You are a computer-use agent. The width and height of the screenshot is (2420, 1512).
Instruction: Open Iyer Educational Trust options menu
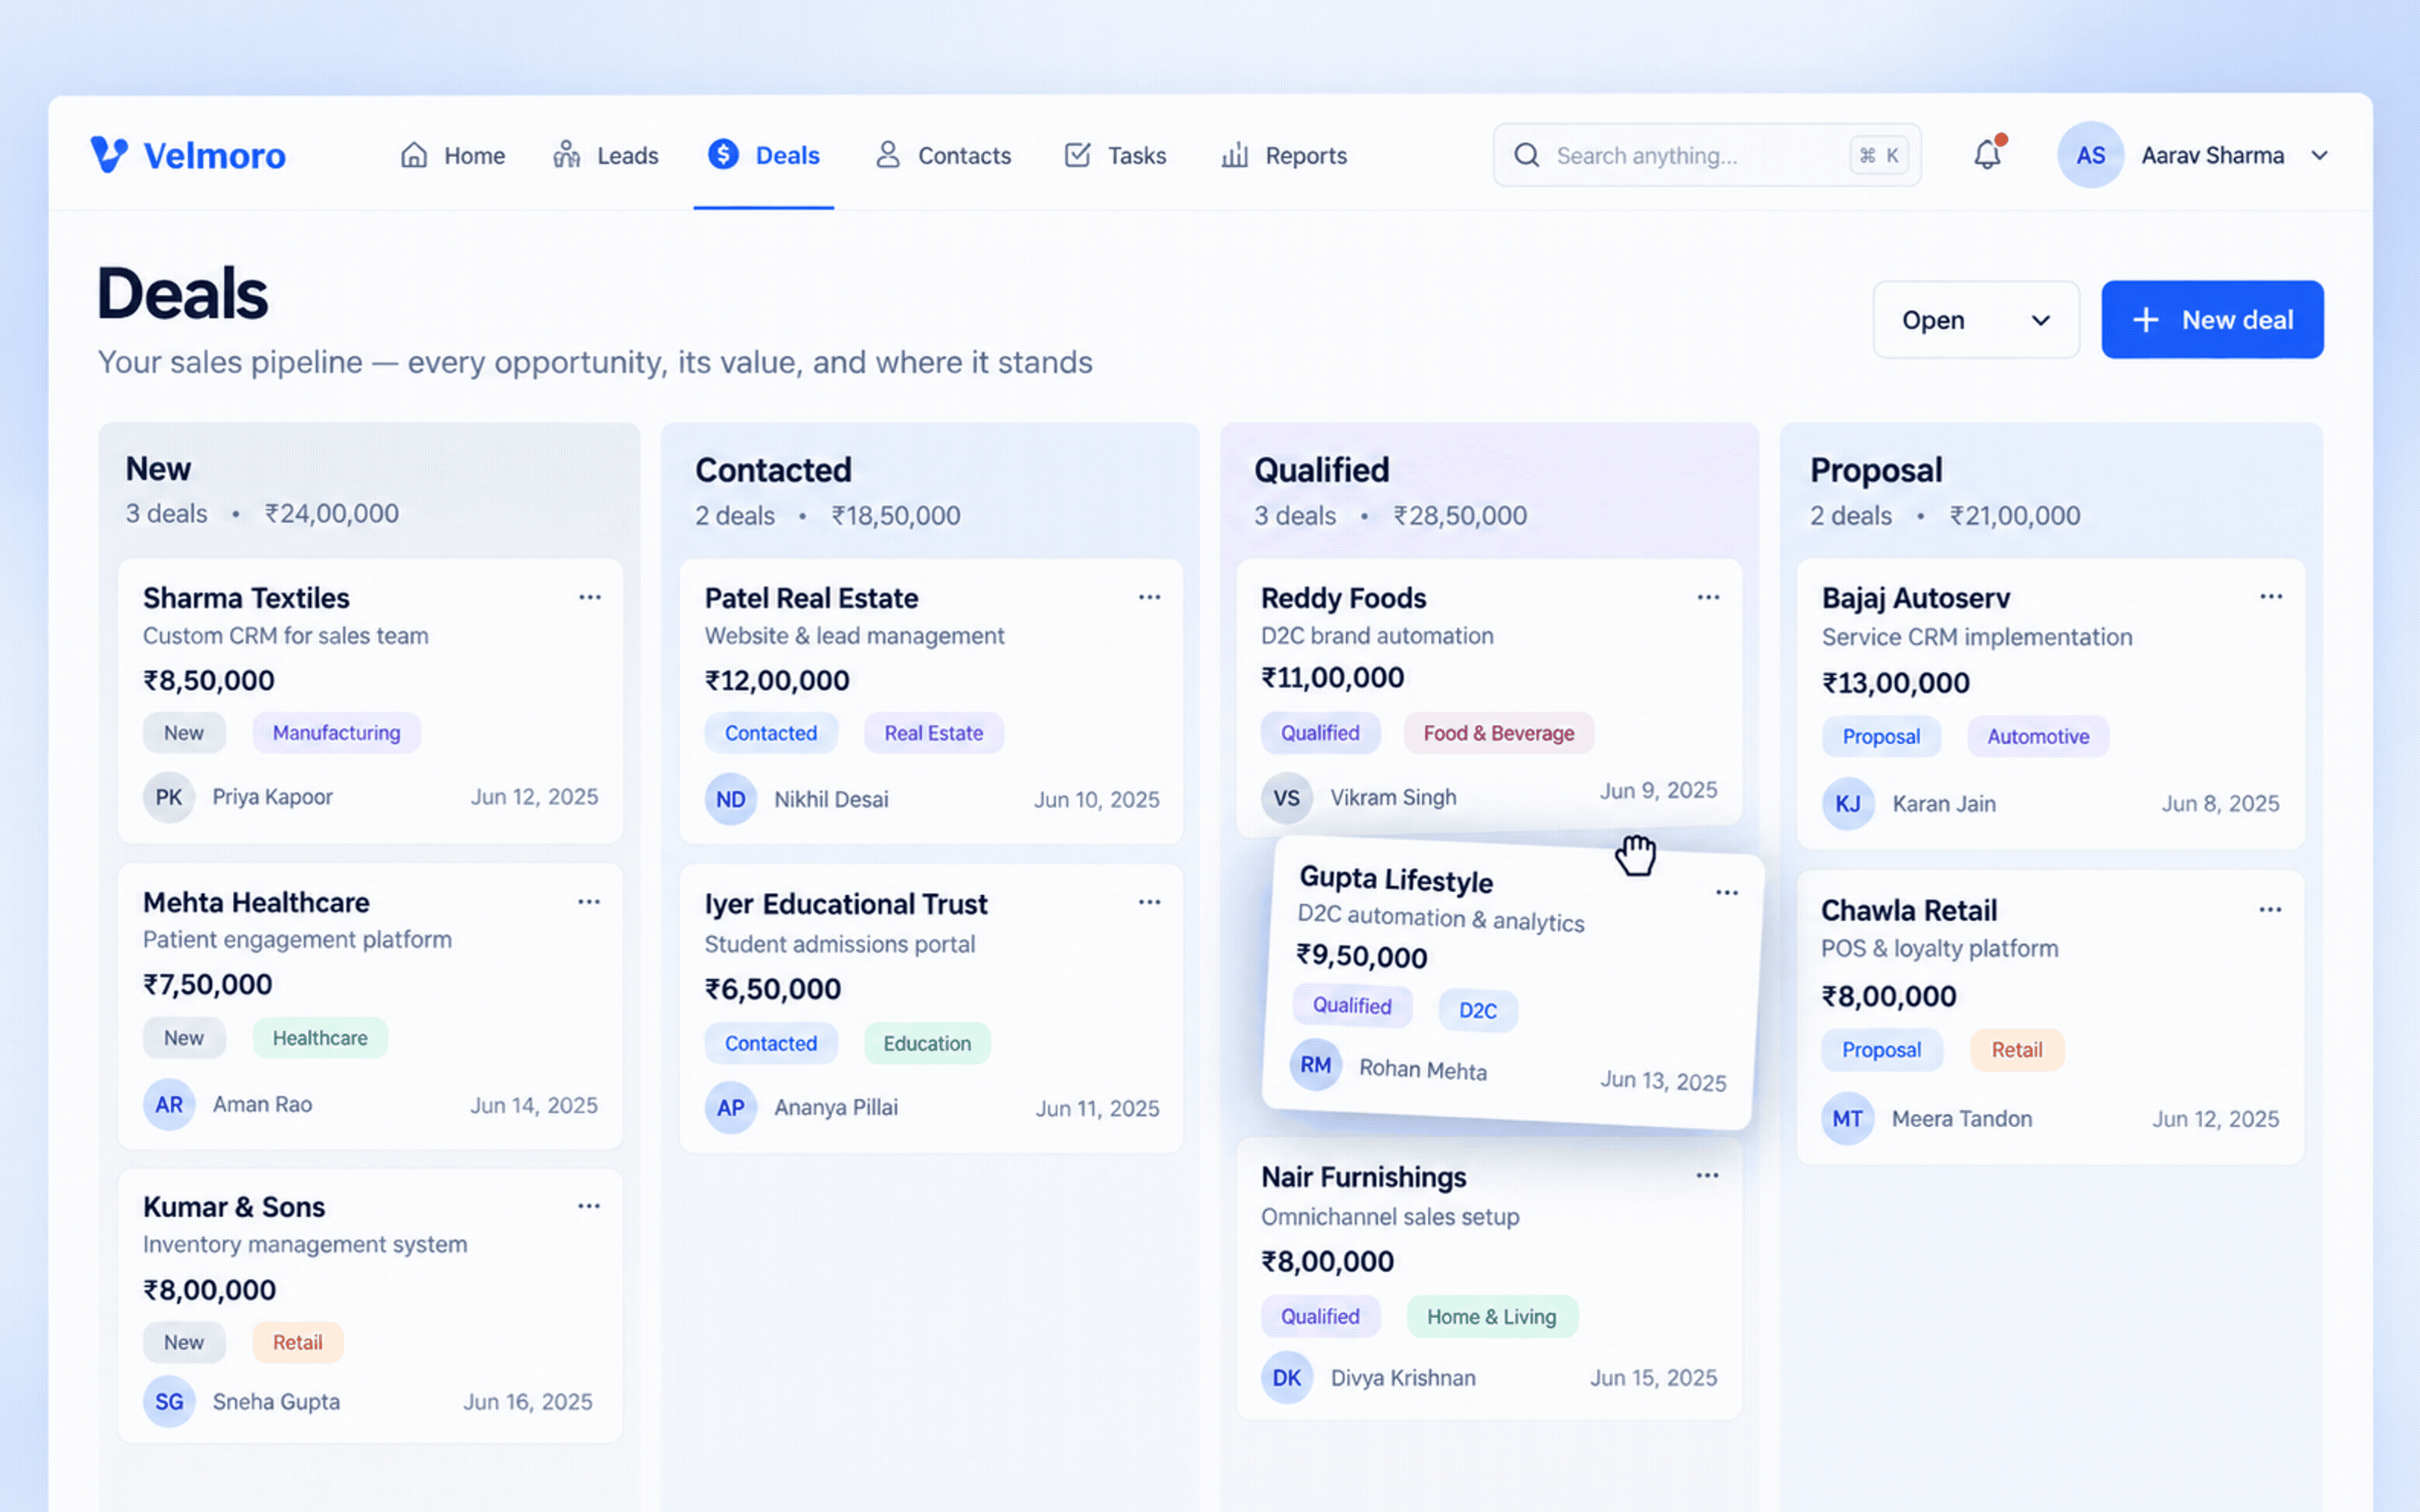tap(1150, 902)
